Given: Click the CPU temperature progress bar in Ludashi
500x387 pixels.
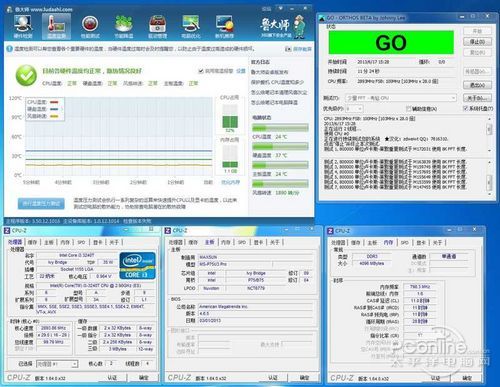Looking at the screenshot, I should pyautogui.click(x=280, y=128).
